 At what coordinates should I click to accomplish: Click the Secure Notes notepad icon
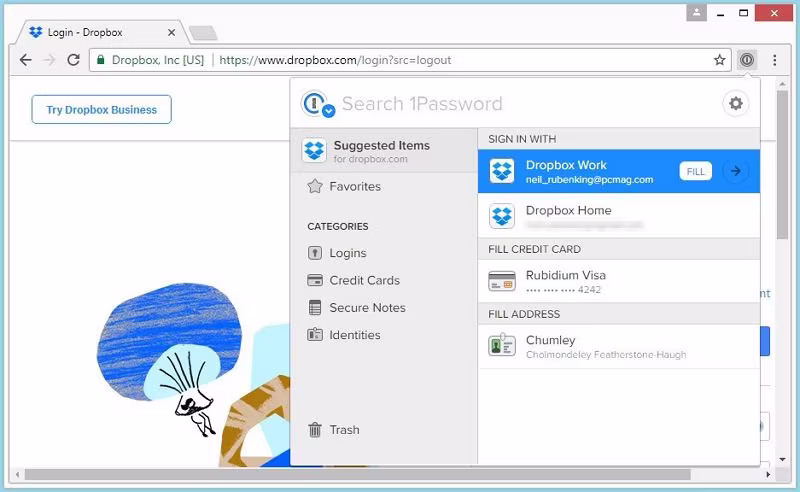click(315, 307)
